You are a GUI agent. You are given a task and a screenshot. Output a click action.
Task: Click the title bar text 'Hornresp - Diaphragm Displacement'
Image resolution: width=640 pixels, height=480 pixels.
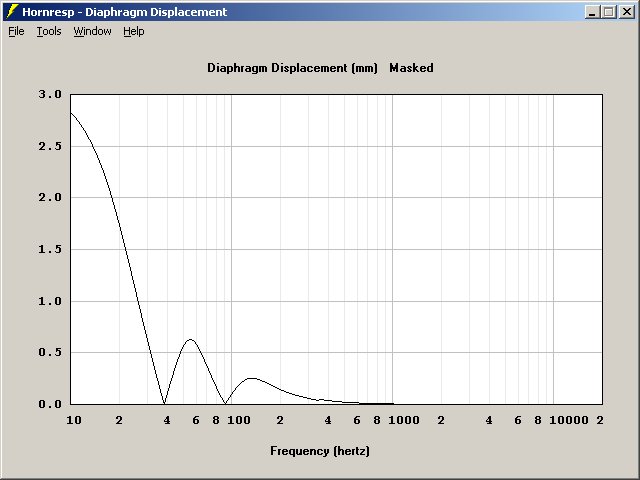tap(124, 12)
